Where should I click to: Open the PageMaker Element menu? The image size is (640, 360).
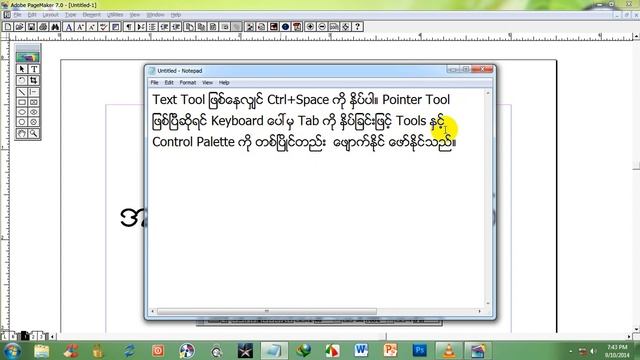pyautogui.click(x=91, y=15)
